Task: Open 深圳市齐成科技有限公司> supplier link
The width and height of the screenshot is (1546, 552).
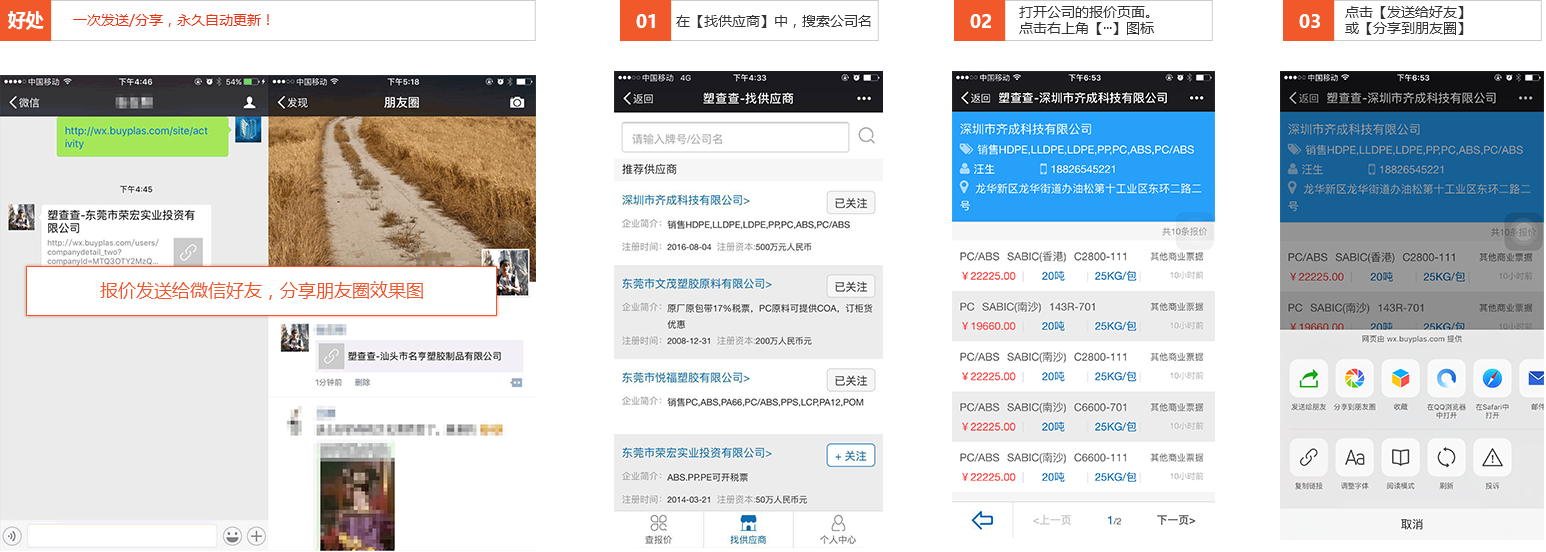Action: click(686, 200)
